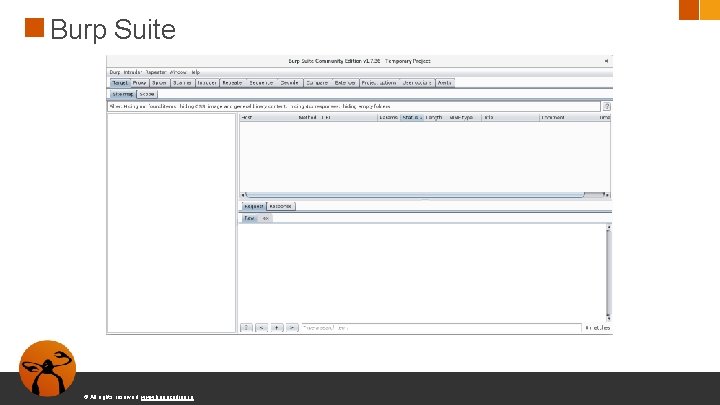
Task: Click the horizontal scrollbar right arrow
Action: (607, 195)
